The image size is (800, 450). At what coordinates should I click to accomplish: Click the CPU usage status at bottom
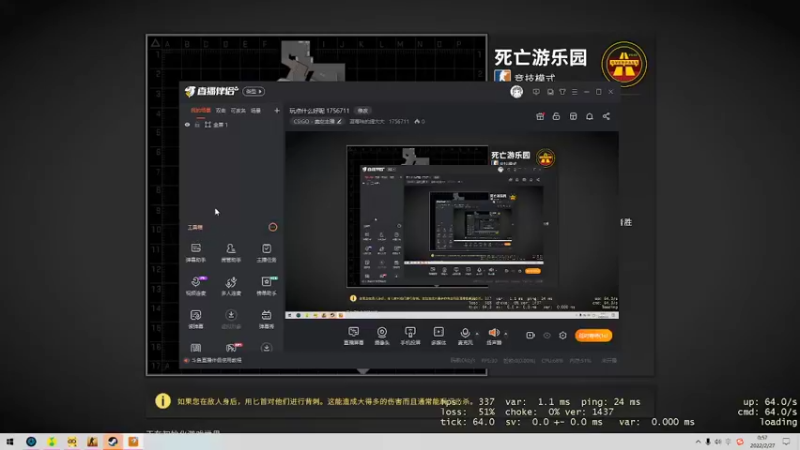pyautogui.click(x=552, y=361)
